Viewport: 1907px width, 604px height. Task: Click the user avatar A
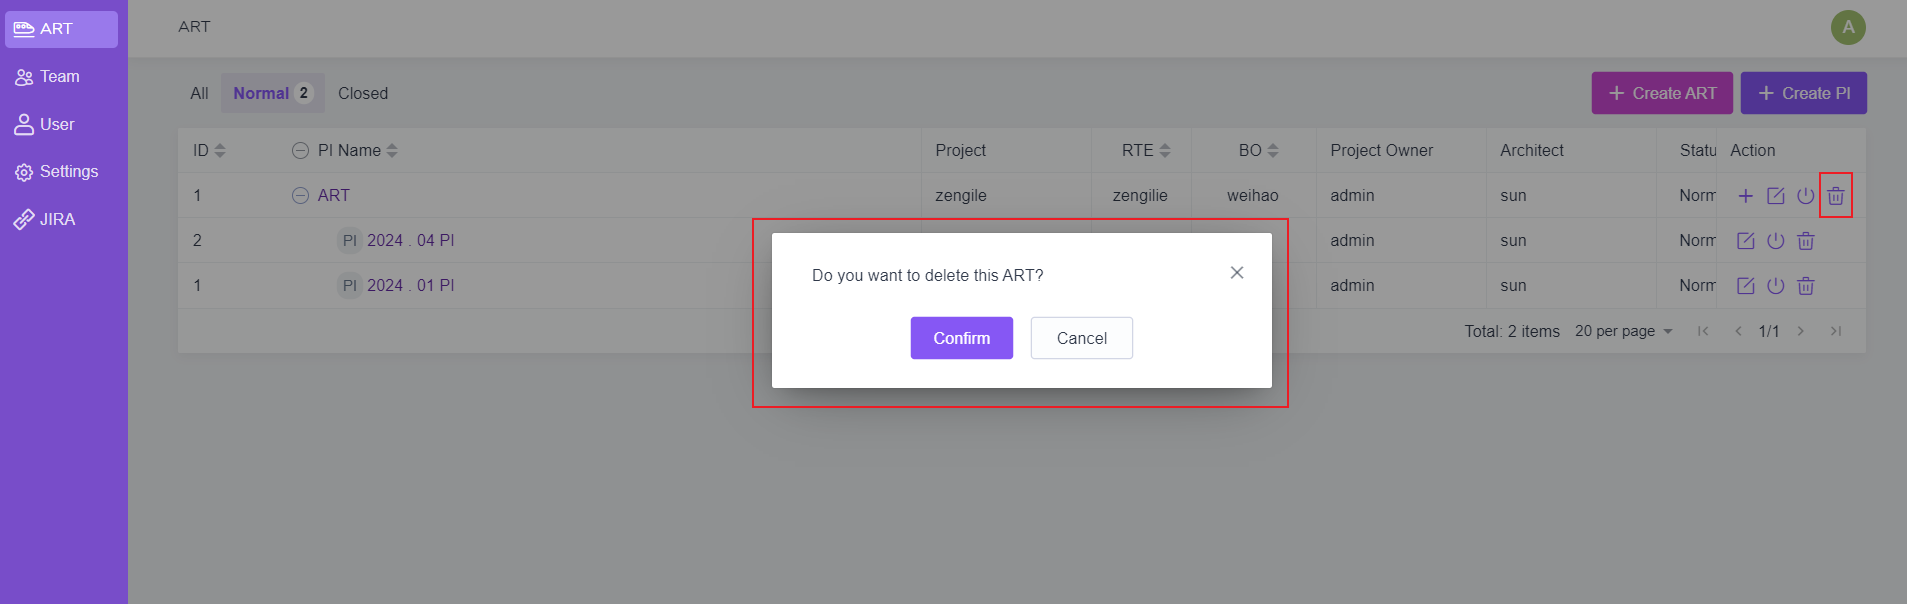coord(1847,27)
